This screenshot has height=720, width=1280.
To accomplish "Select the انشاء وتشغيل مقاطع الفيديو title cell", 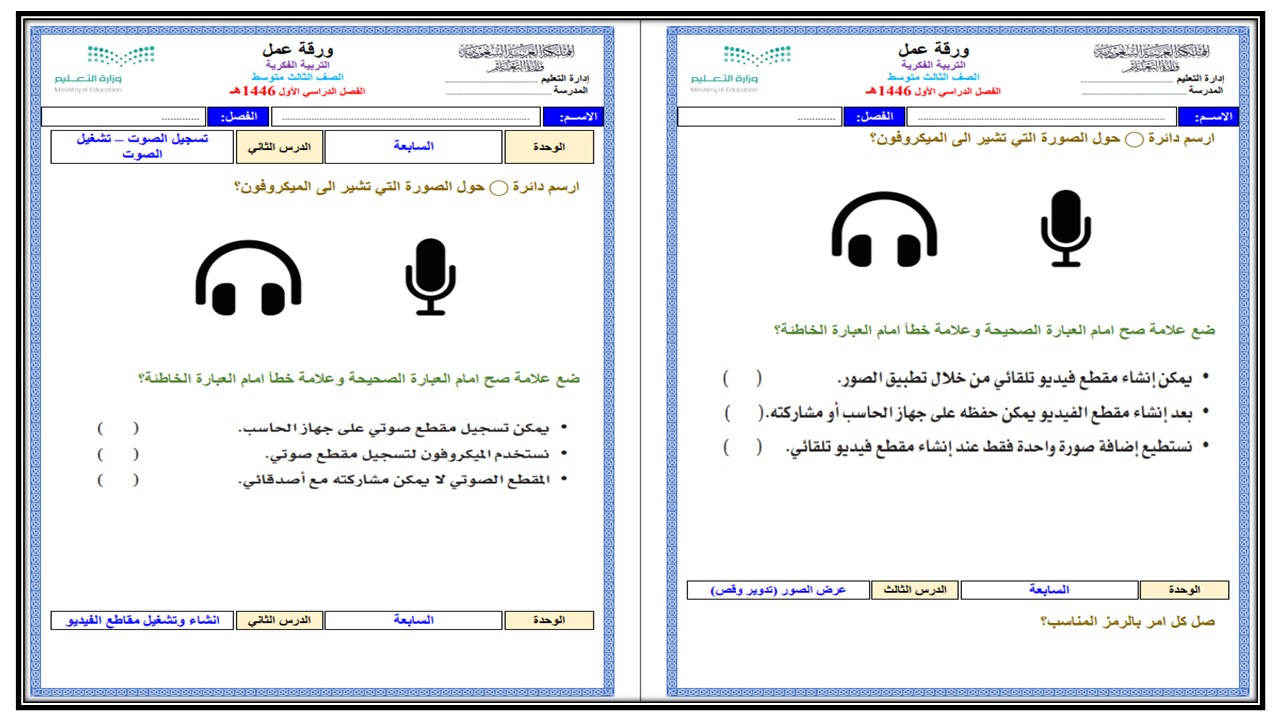I will (142, 621).
